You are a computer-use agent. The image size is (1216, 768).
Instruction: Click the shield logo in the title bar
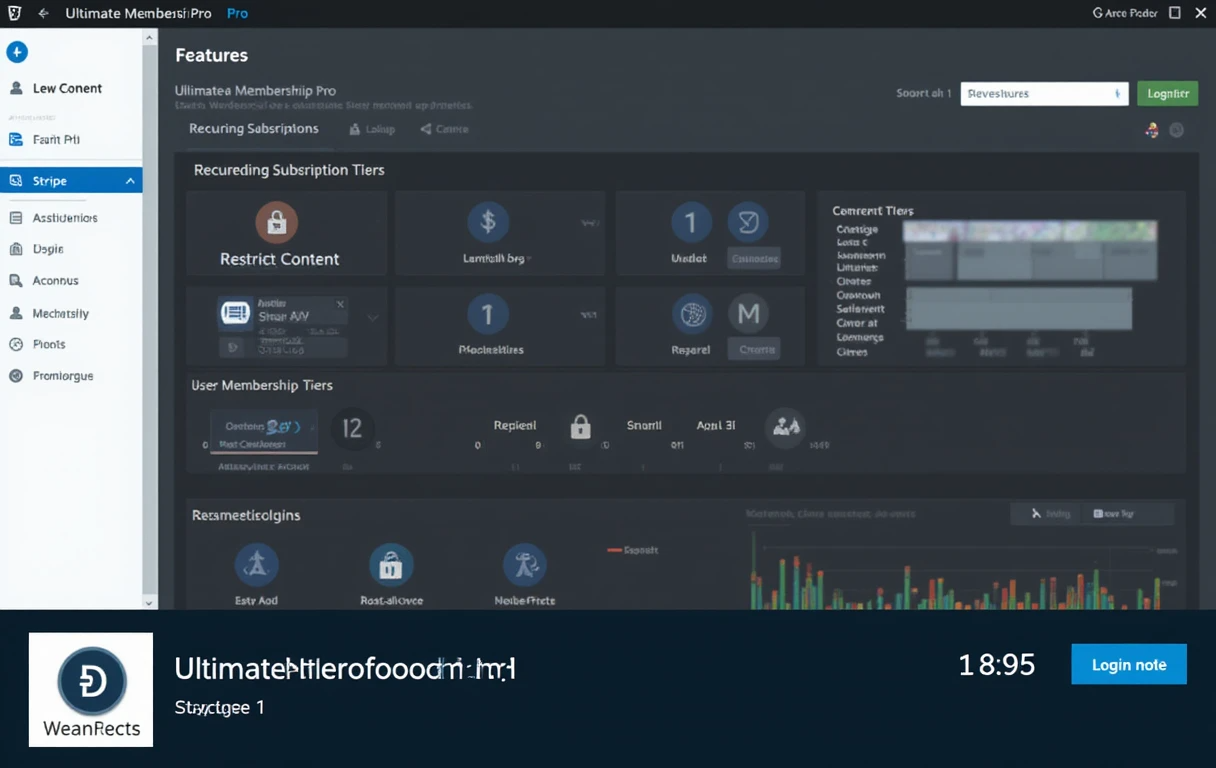15,14
